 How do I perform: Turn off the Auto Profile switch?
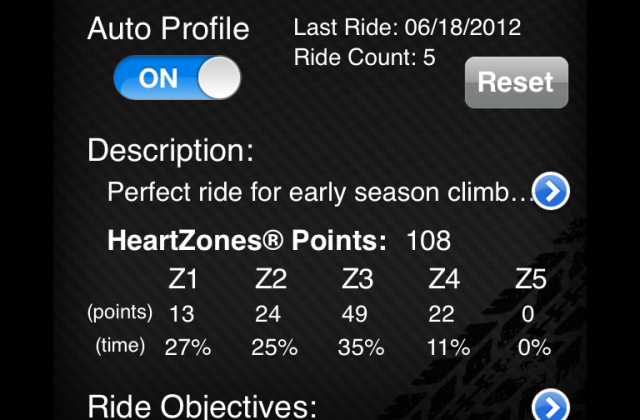pyautogui.click(x=177, y=78)
